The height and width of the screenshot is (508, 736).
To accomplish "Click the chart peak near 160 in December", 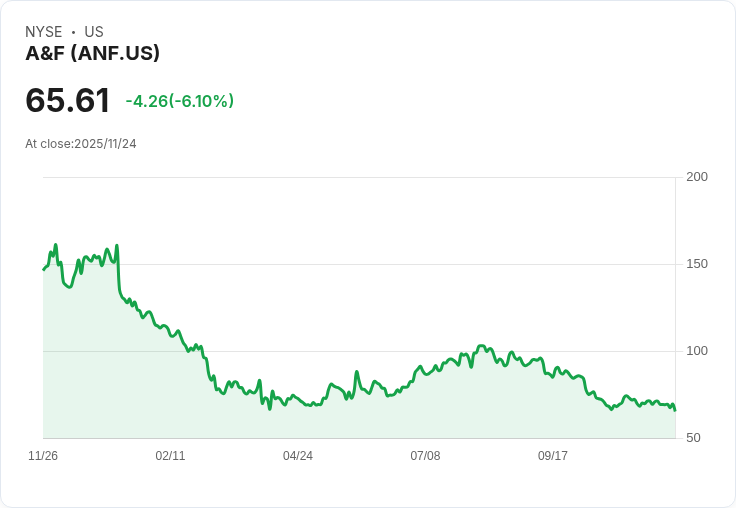I will (x=56, y=245).
